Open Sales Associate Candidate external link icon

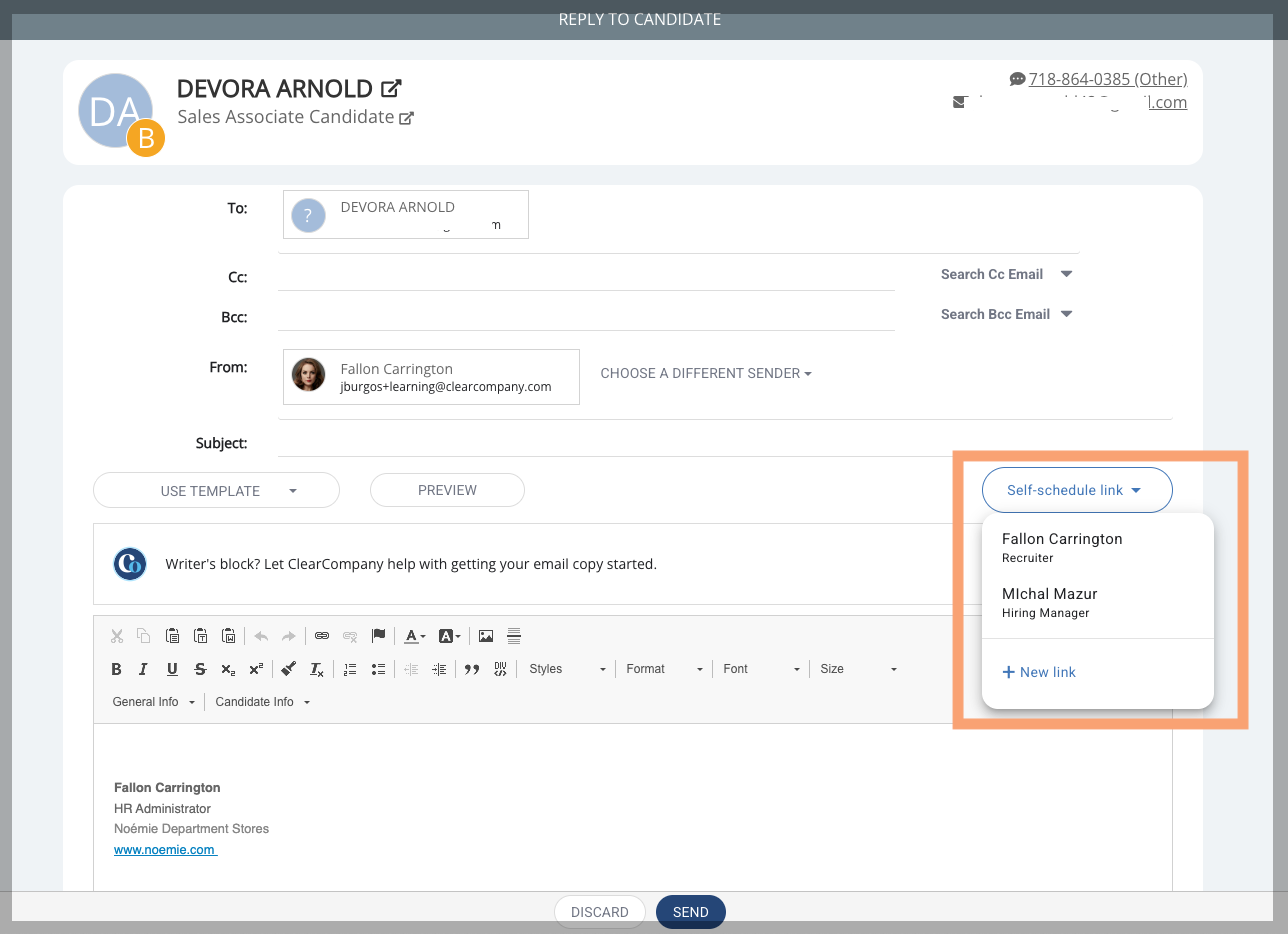point(407,118)
